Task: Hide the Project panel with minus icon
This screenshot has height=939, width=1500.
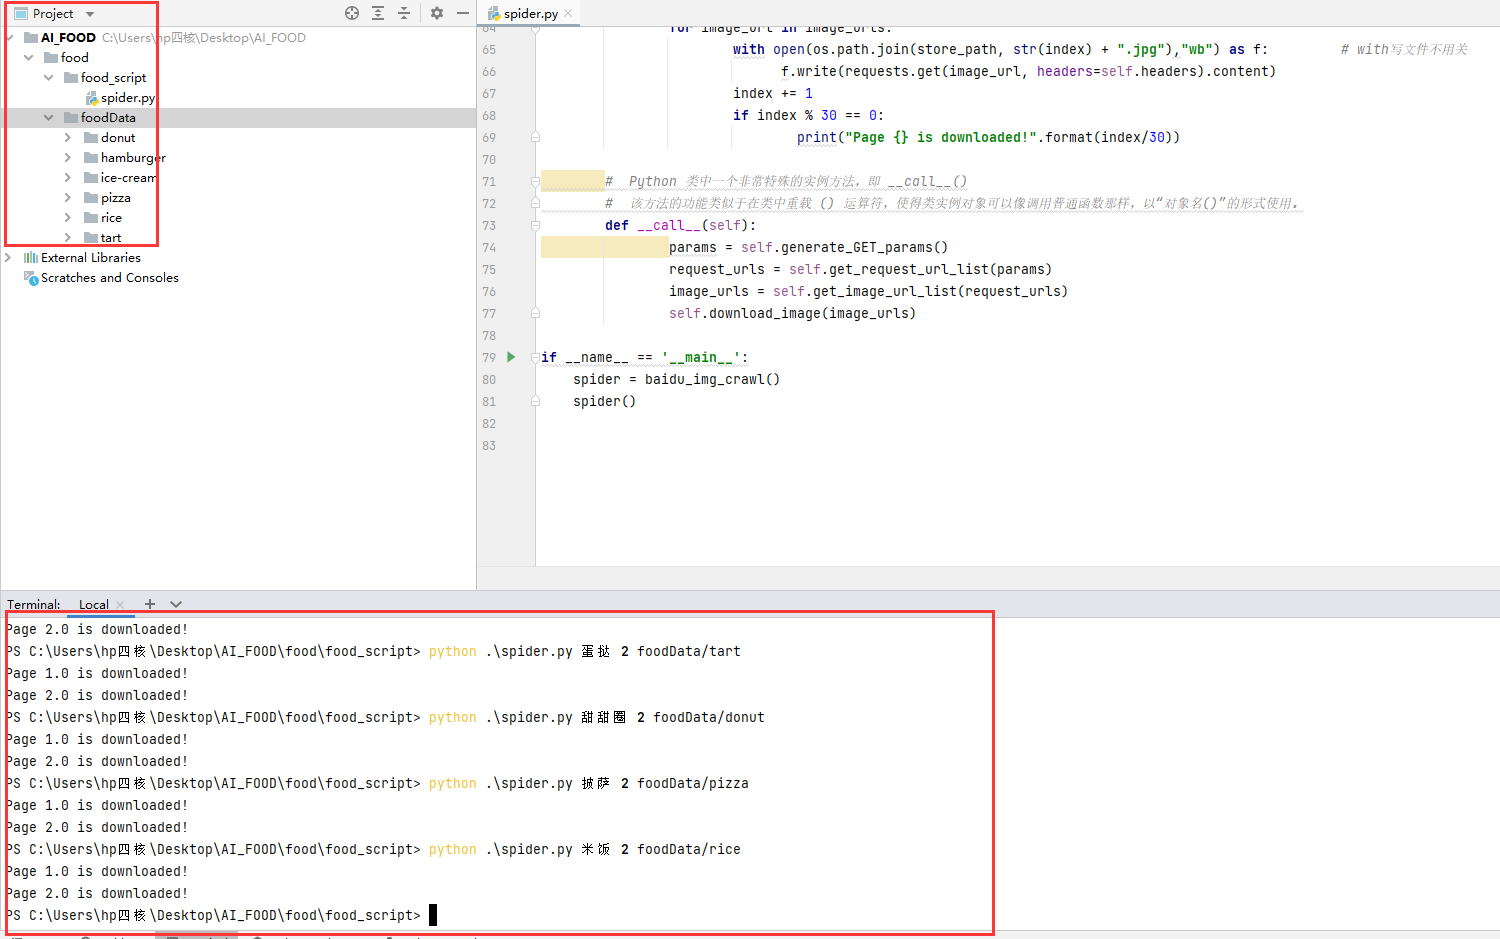Action: (463, 13)
